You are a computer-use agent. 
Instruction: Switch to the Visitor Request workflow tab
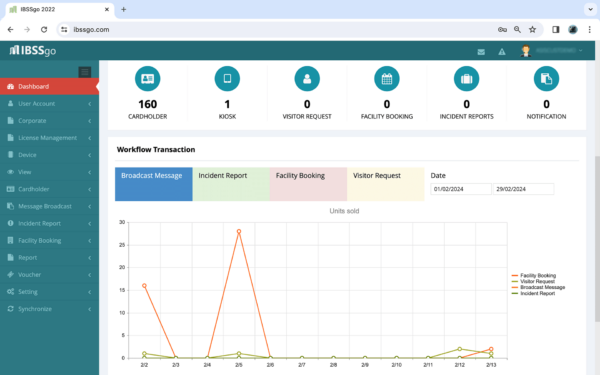(x=386, y=184)
